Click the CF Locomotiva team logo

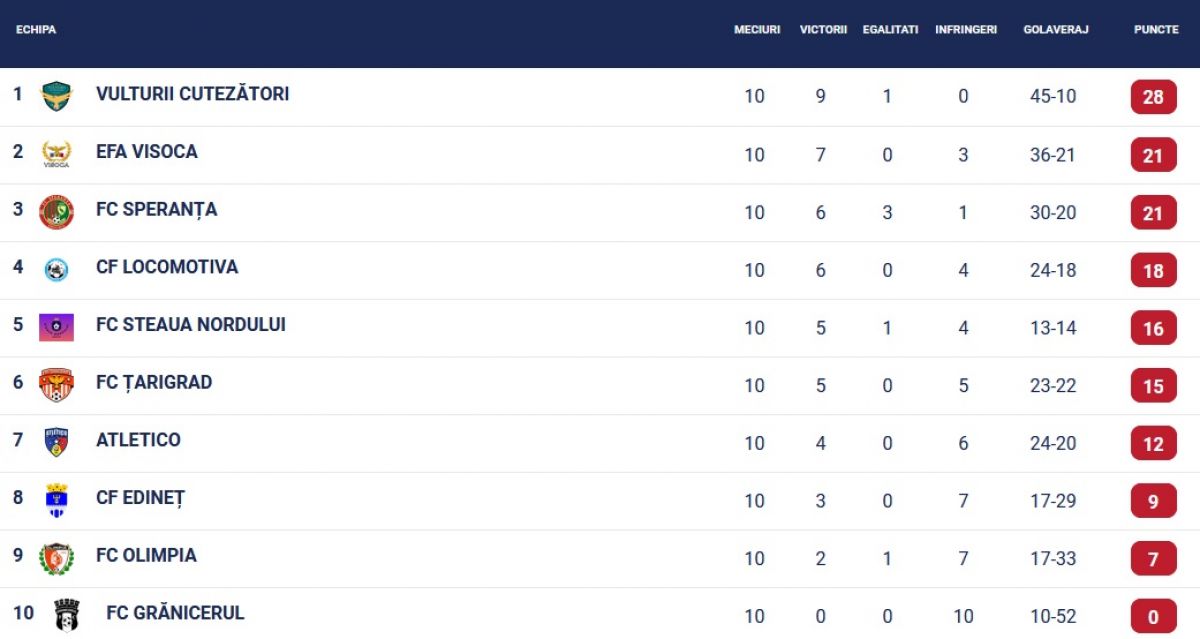click(56, 269)
